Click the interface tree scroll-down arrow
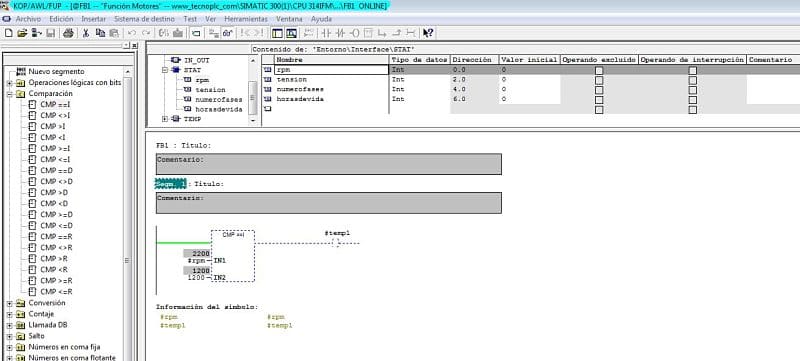800x361 pixels. tap(253, 120)
